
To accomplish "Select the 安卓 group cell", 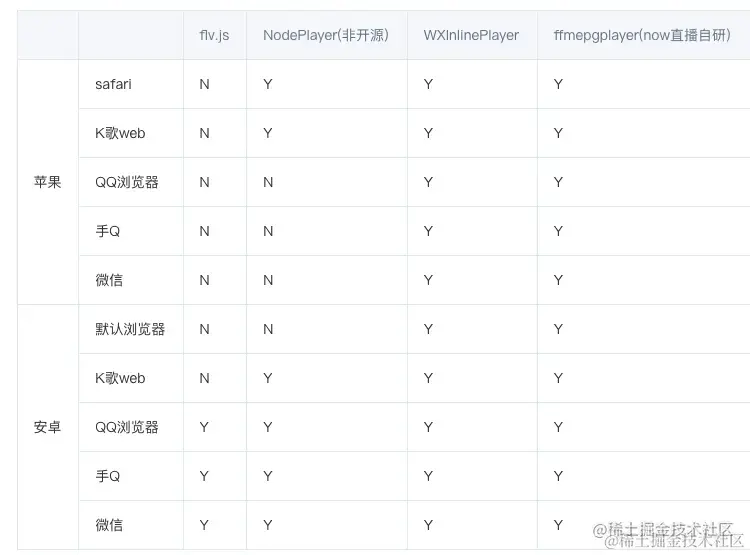I will [47, 427].
